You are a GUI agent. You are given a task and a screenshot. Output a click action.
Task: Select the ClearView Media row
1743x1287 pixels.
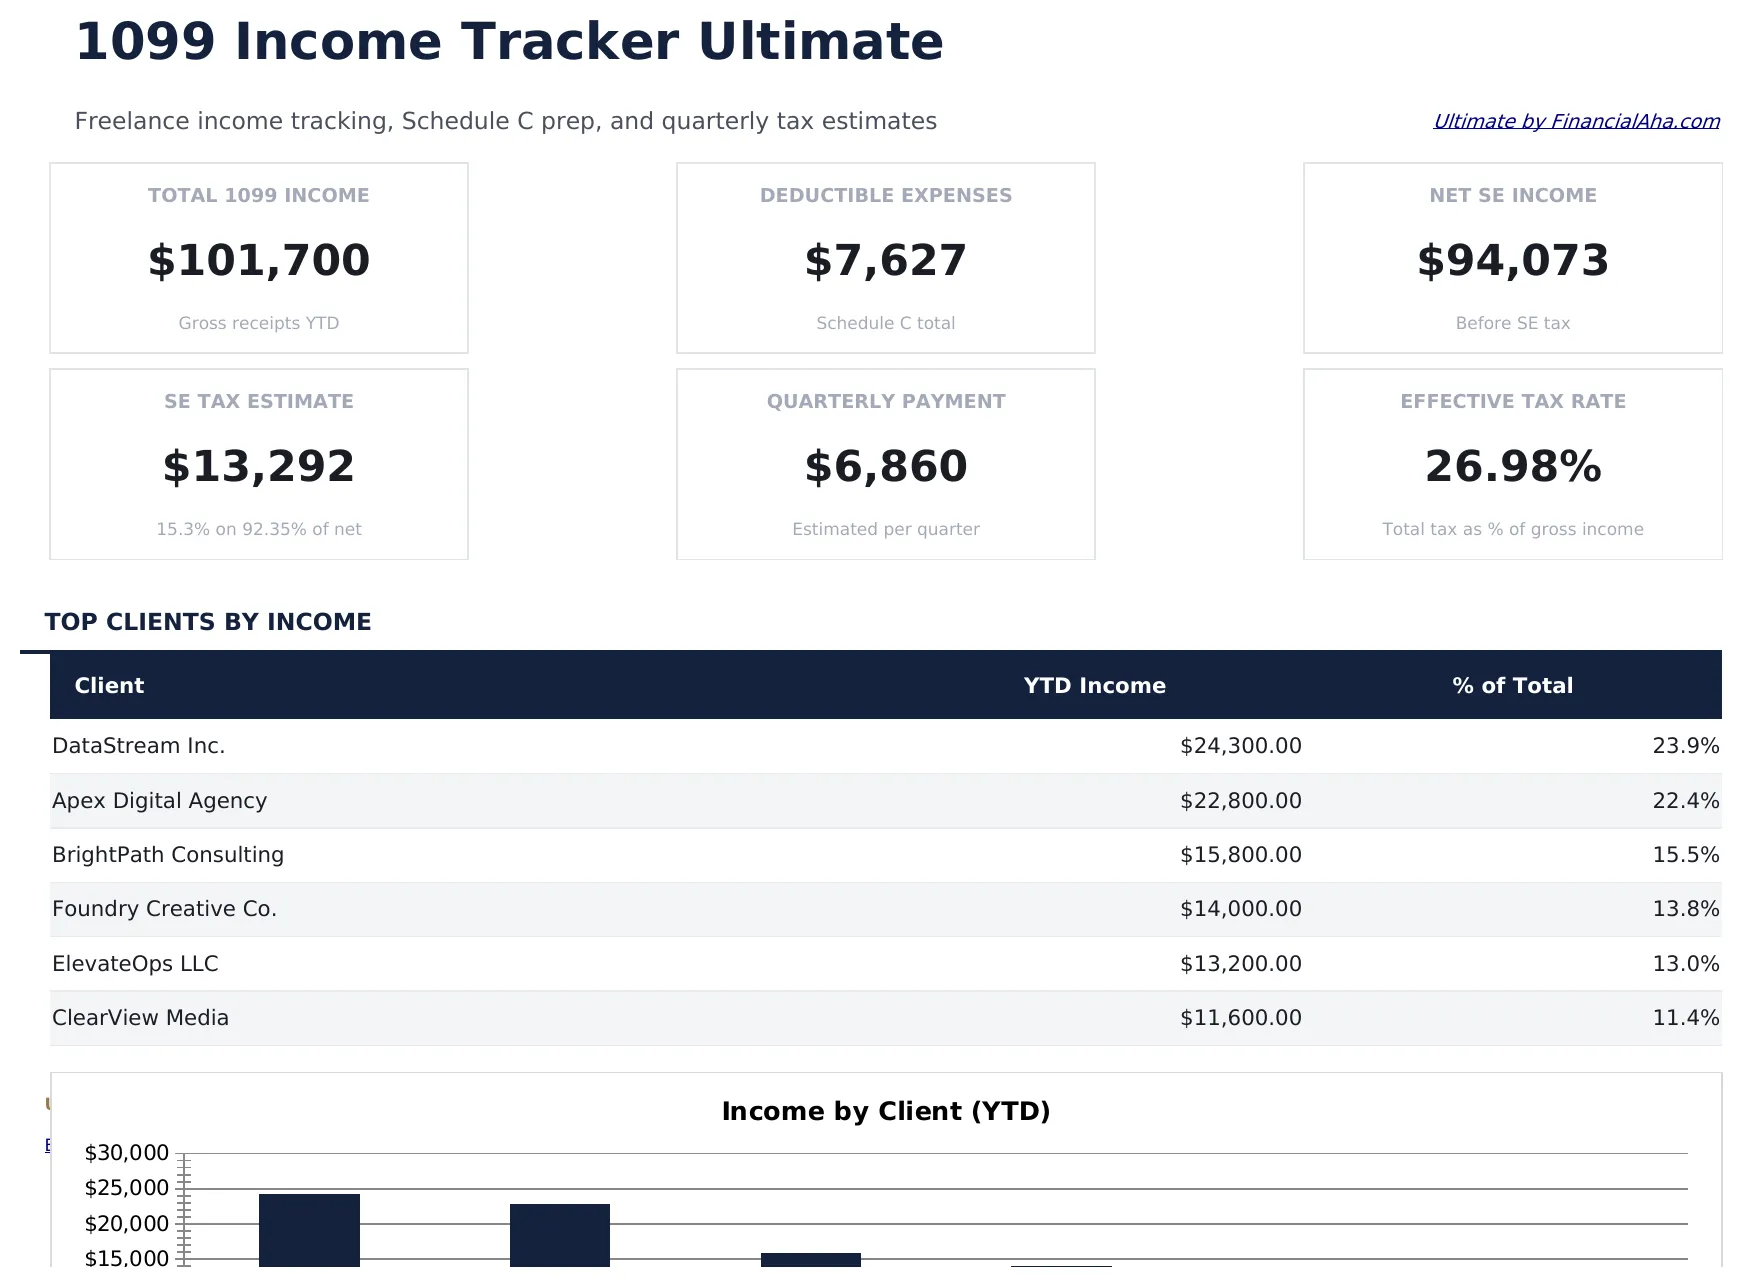[600, 1017]
